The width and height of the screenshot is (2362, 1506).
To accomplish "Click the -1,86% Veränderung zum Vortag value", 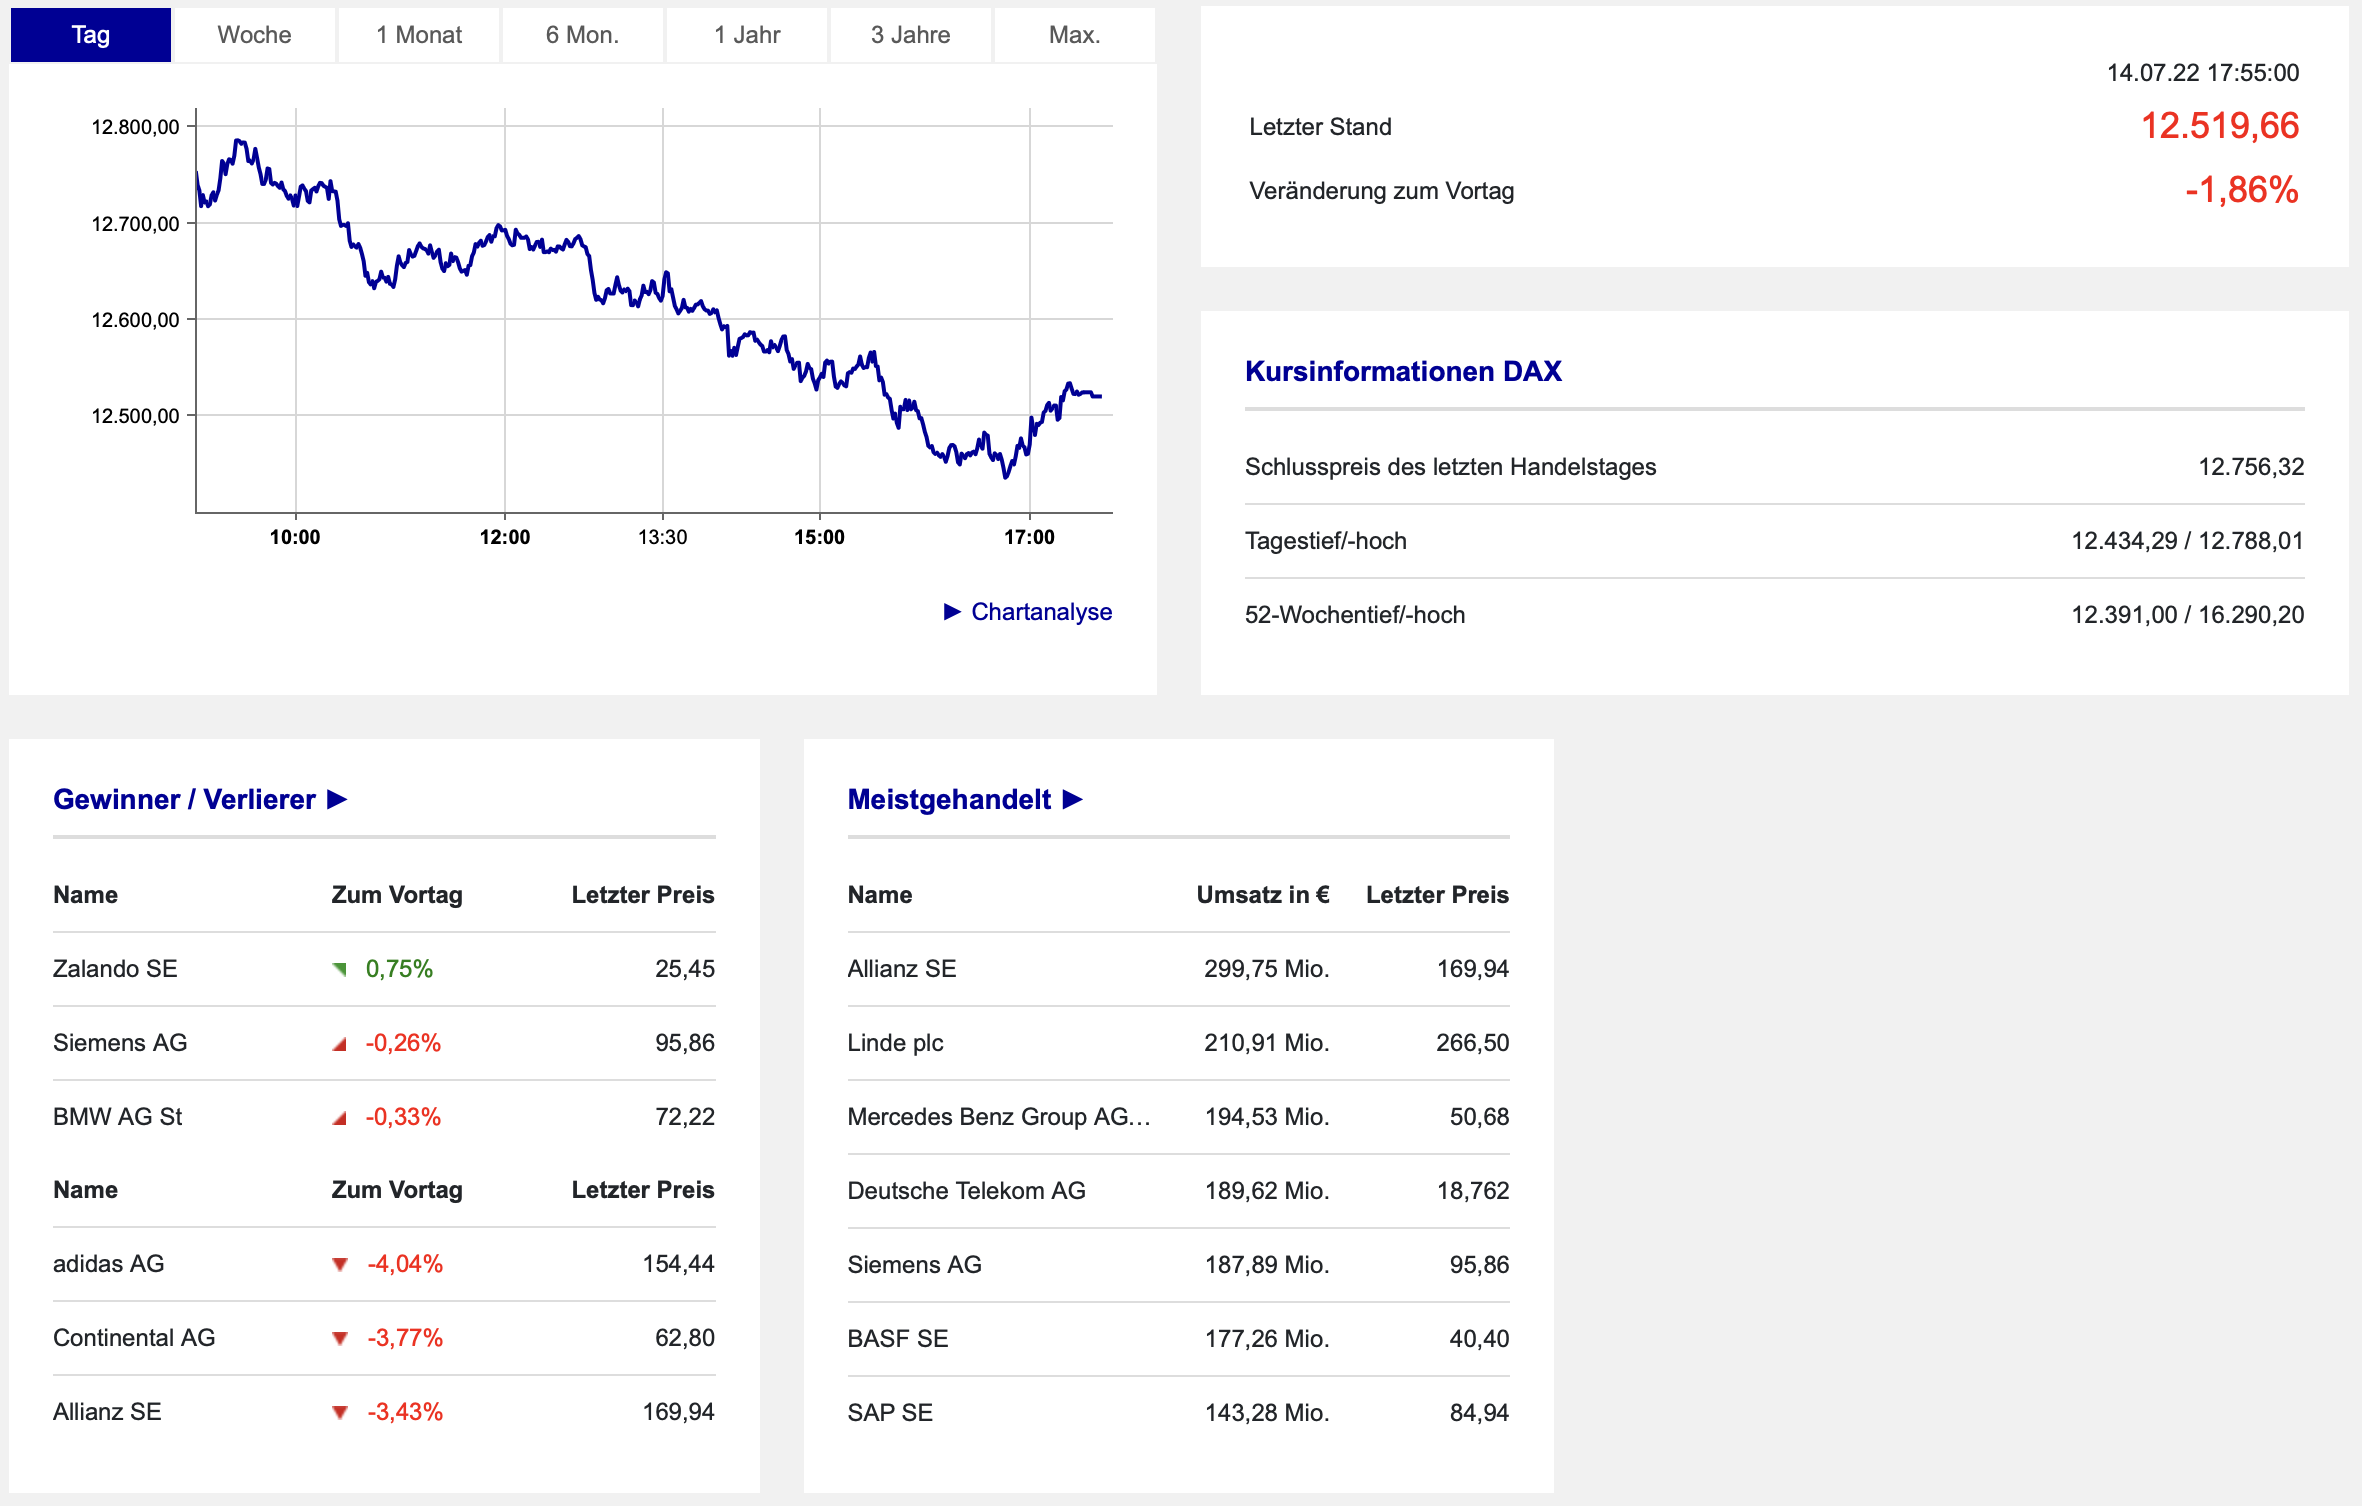I will 2242,190.
